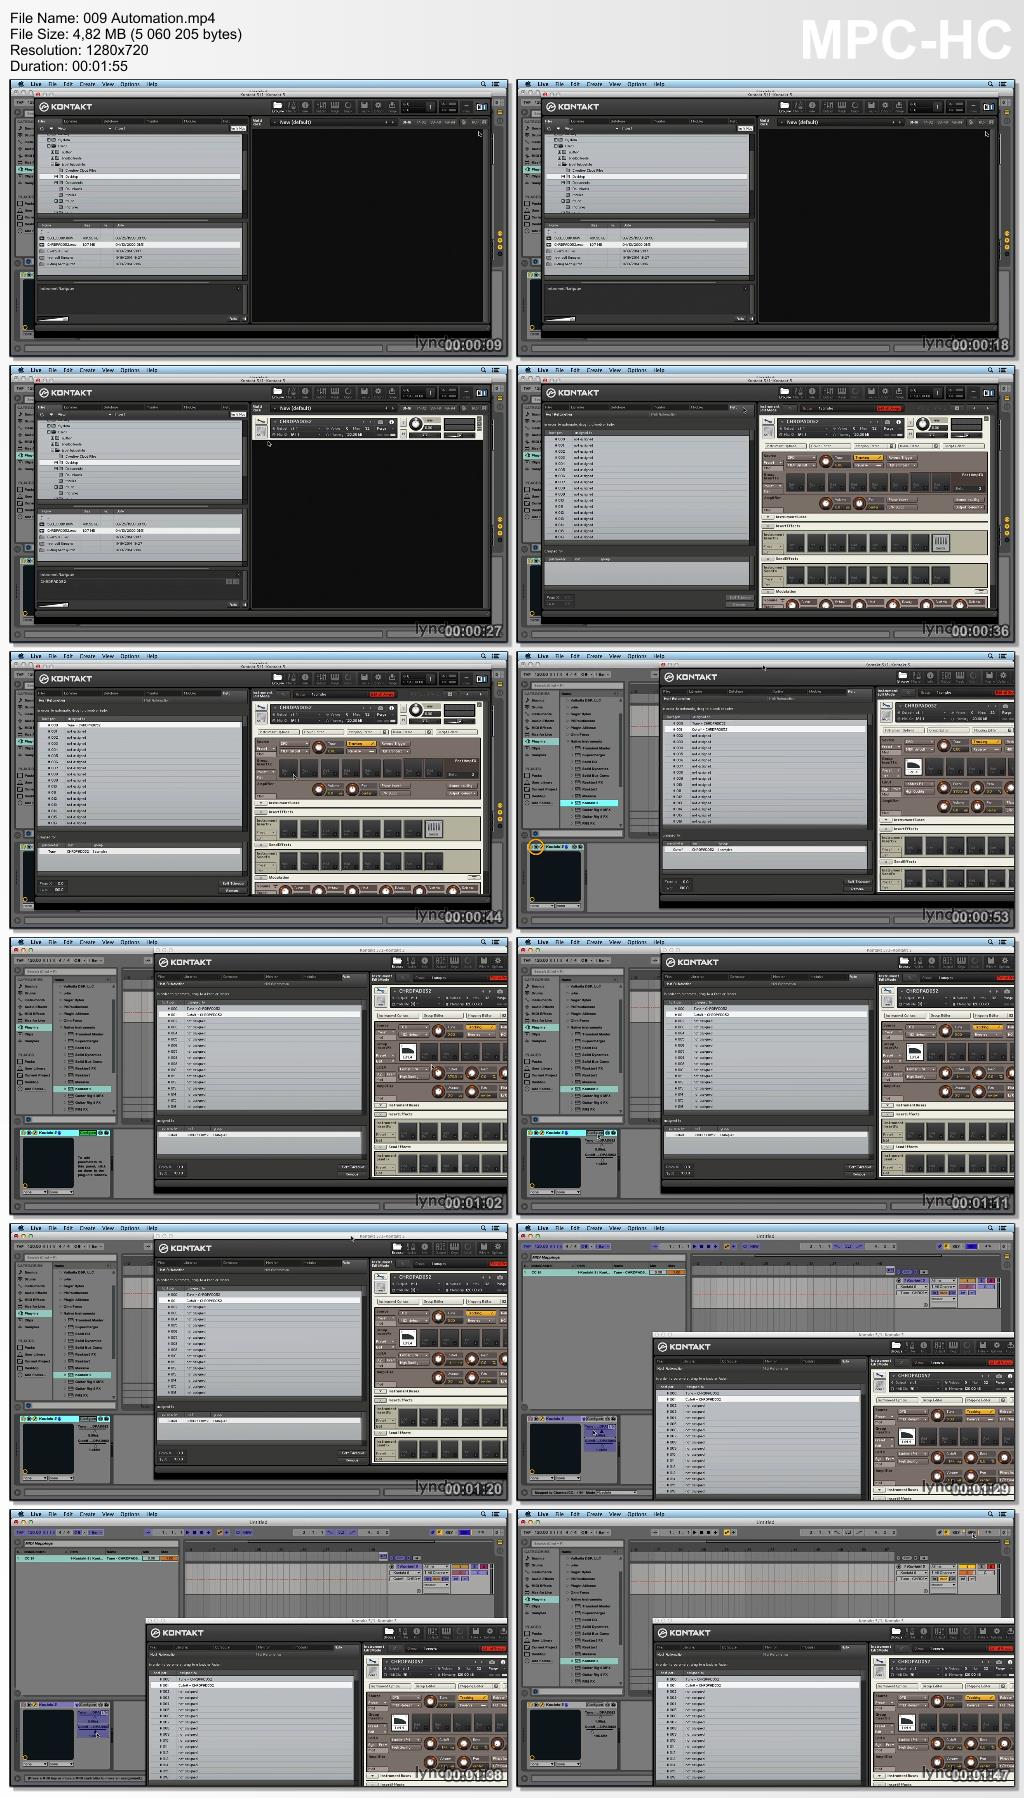
Task: Open the frame stamped 00:01:47
Action: 766,1648
